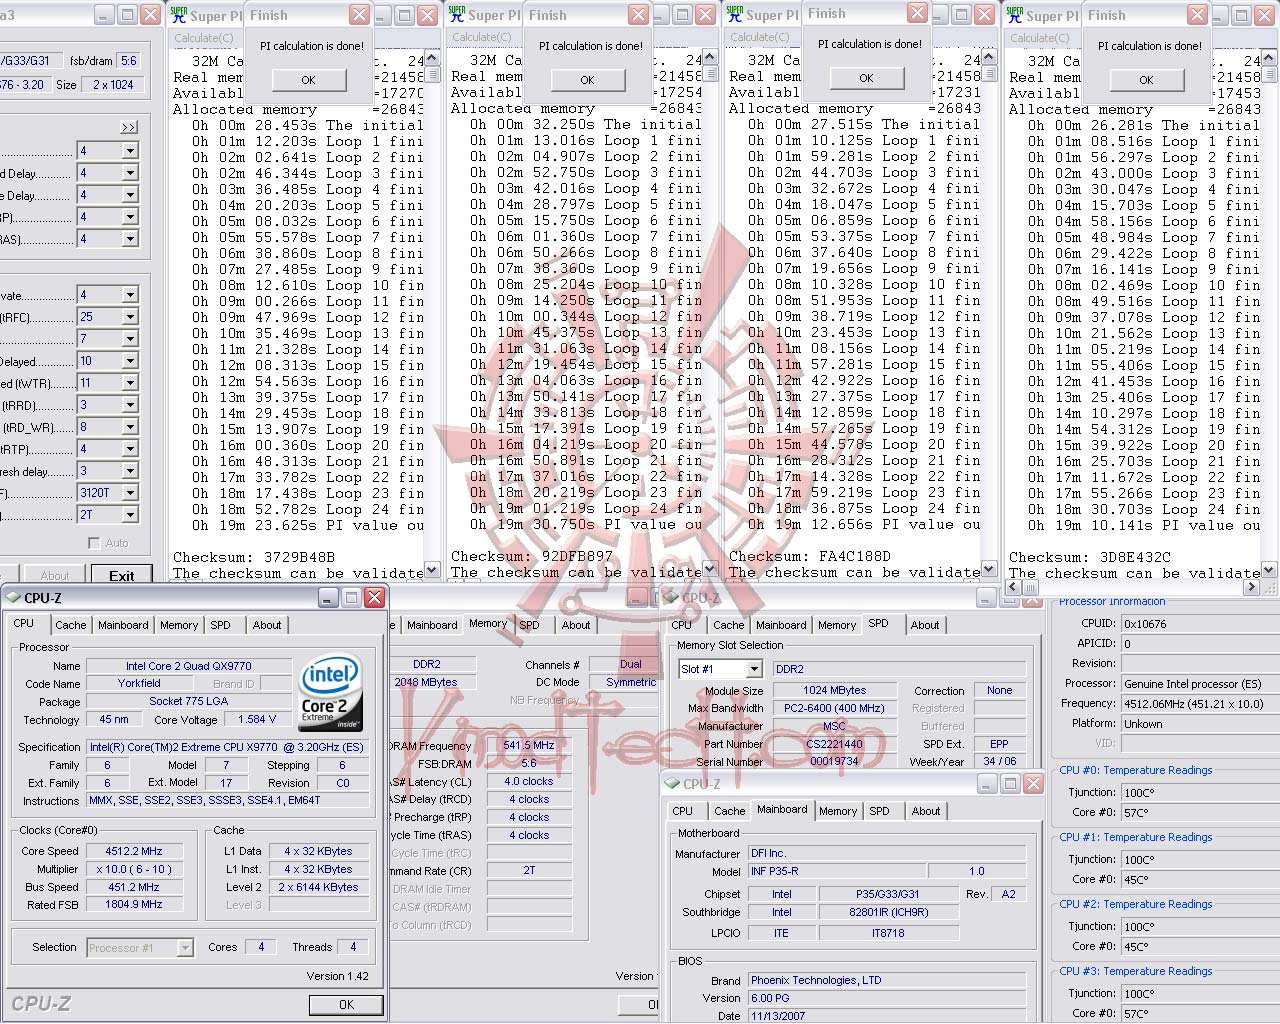Click OK in the Finish dialog above checksum 3D8E432C

tap(1146, 80)
